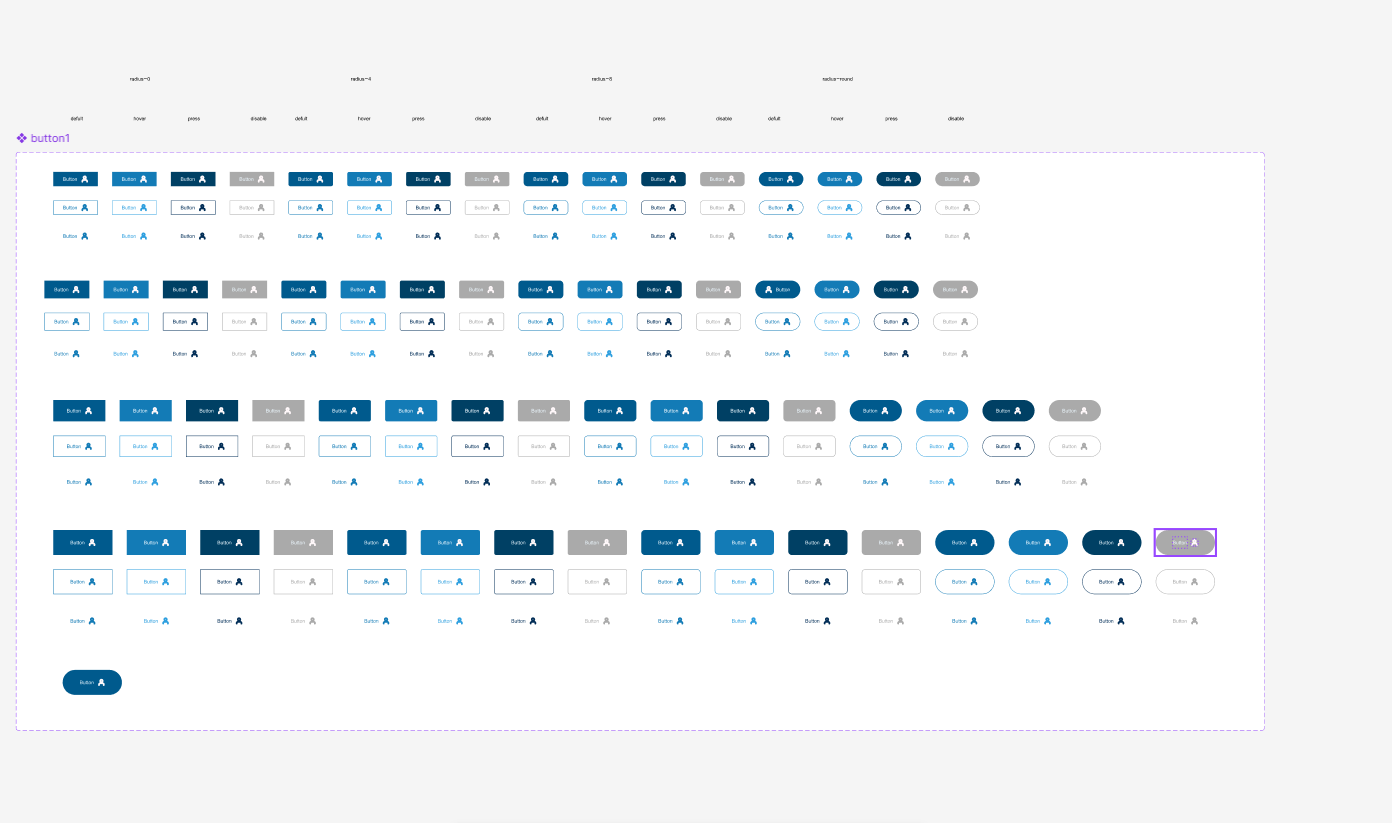Click the user icon in the outlined pill below the selected button

pyautogui.click(x=1194, y=582)
